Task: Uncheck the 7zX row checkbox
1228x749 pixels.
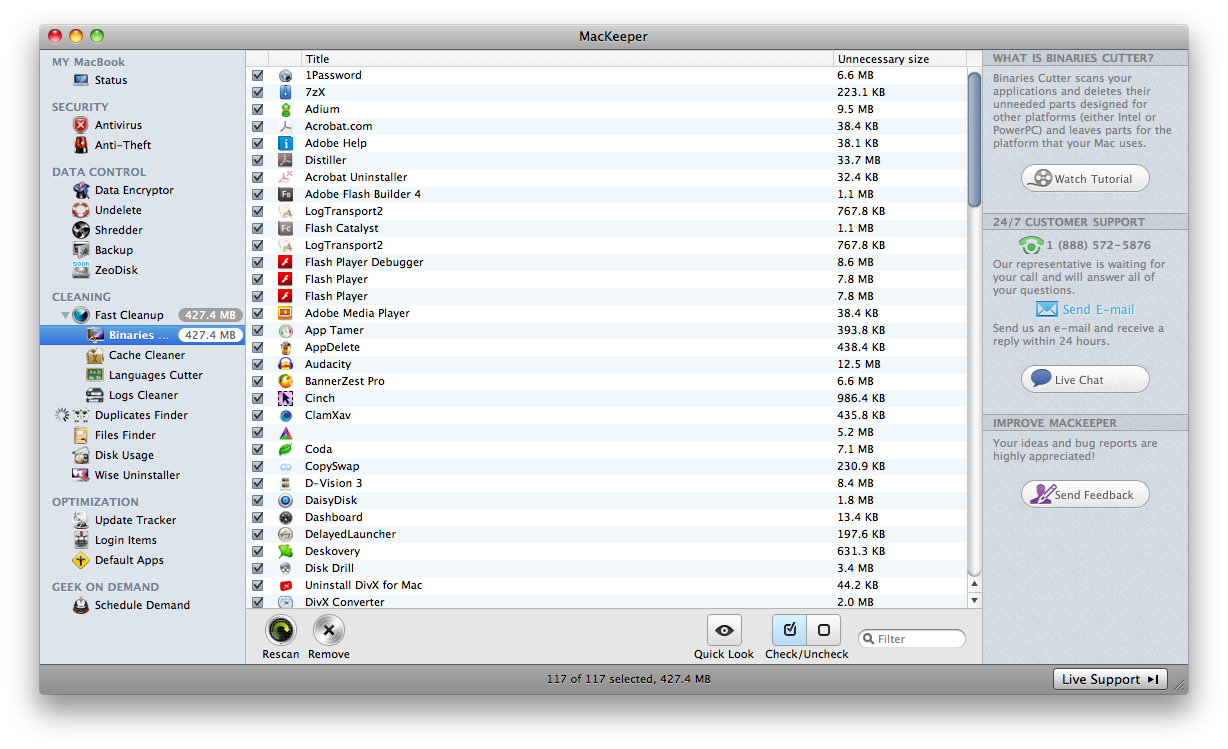Action: [x=258, y=92]
